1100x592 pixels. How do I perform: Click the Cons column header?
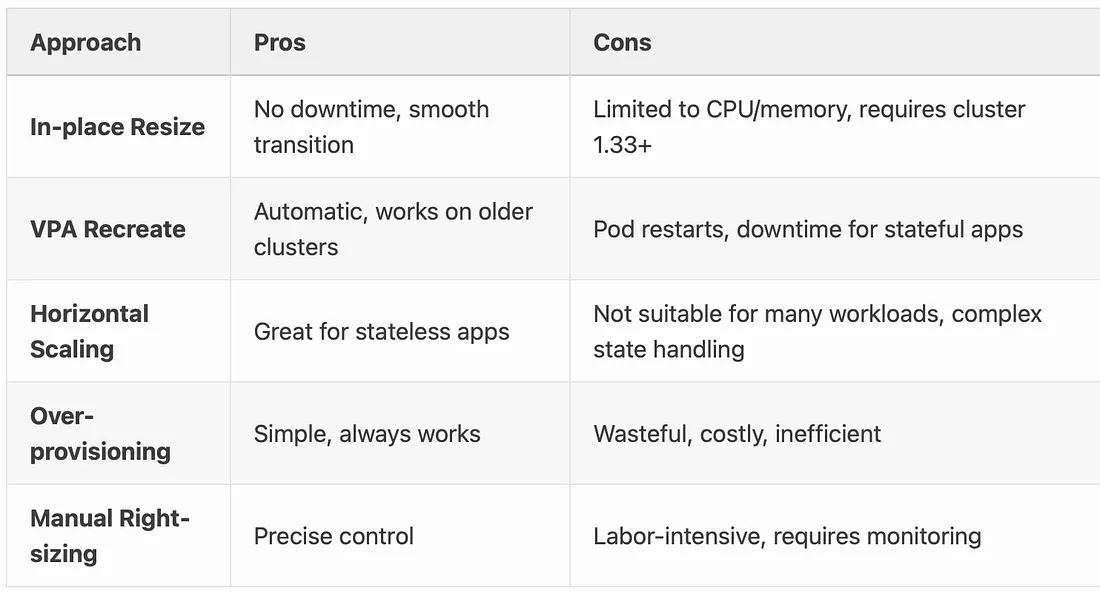[x=622, y=43]
